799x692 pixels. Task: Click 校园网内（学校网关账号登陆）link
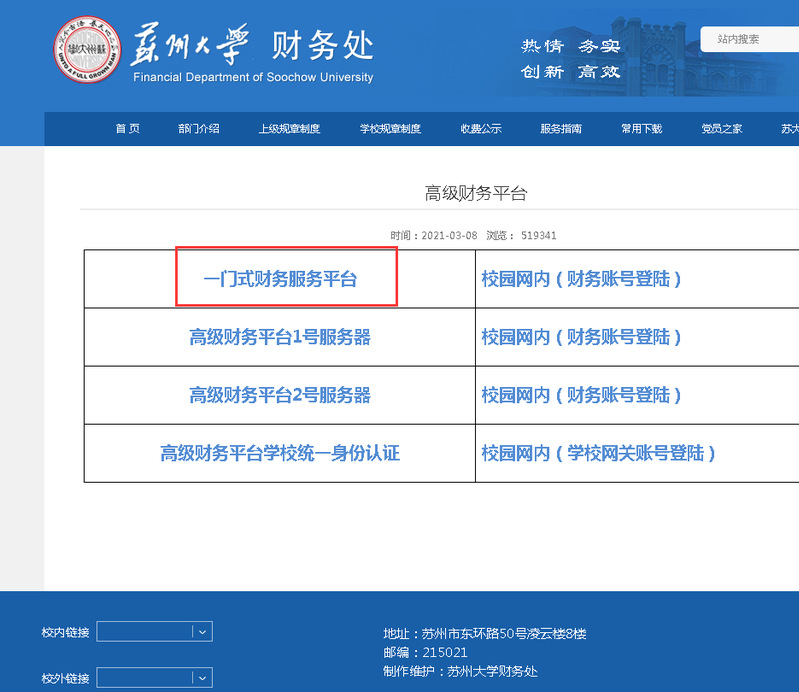(598, 453)
